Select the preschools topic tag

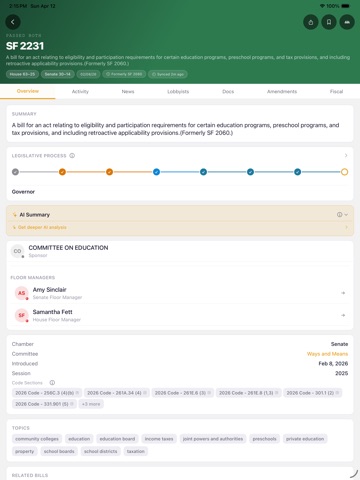(264, 439)
